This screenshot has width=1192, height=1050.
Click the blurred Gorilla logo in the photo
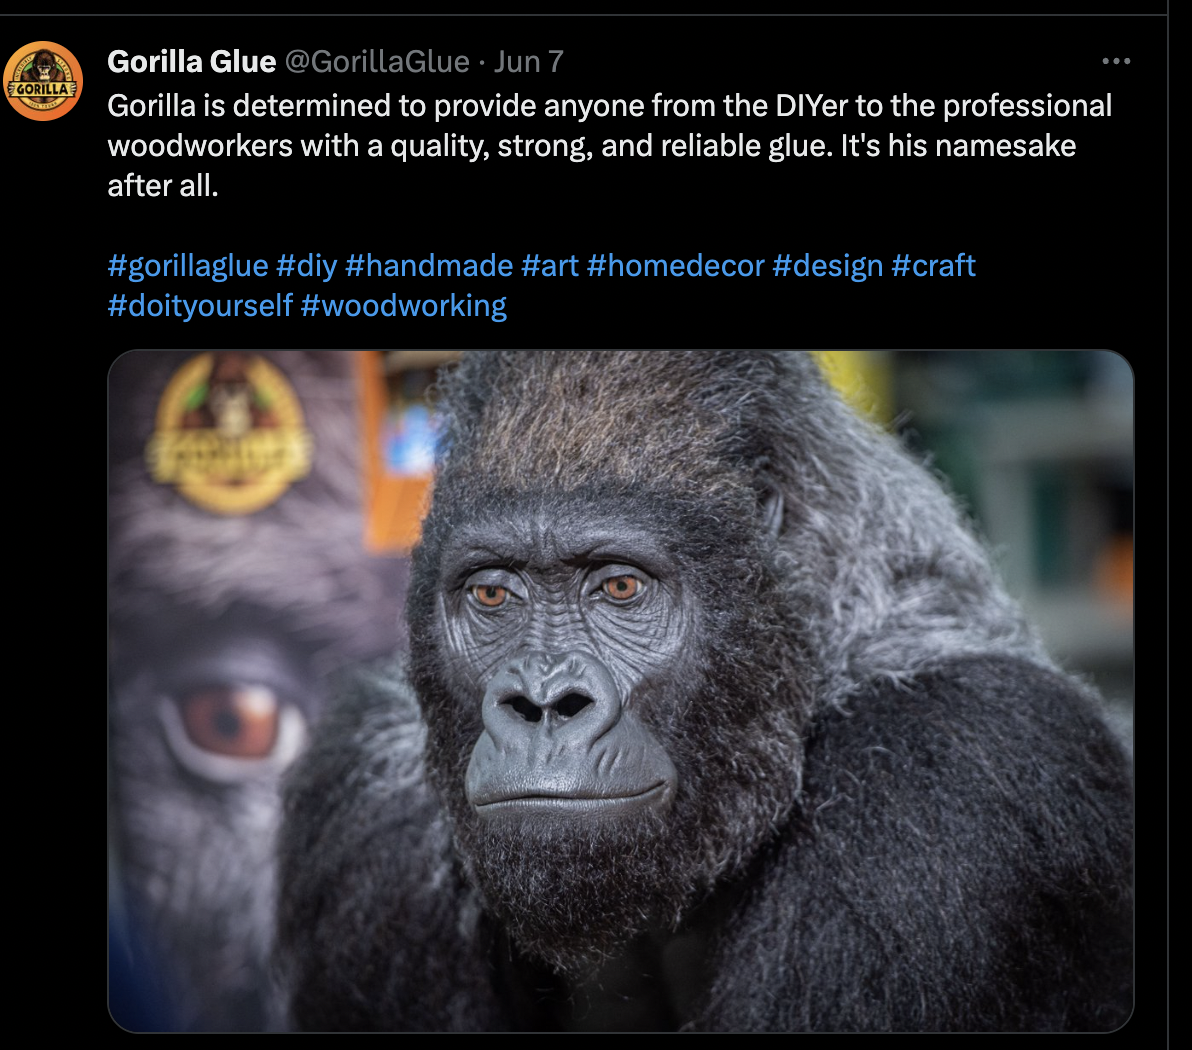(x=230, y=433)
